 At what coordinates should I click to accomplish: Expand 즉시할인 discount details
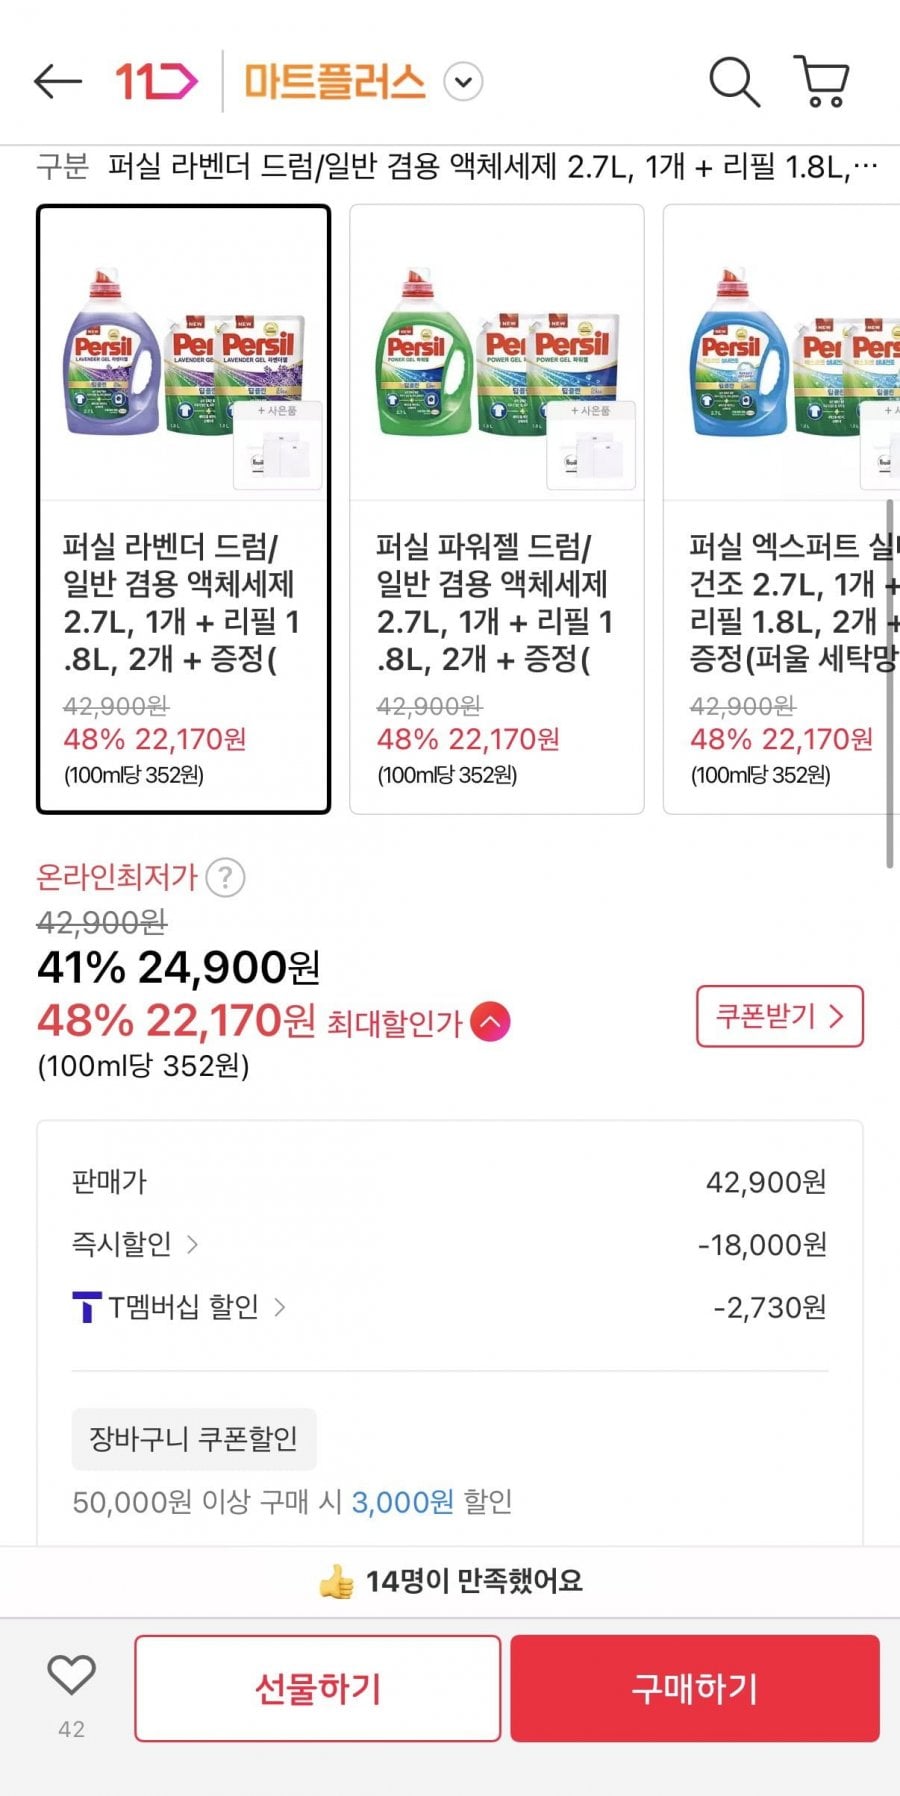tap(192, 1244)
